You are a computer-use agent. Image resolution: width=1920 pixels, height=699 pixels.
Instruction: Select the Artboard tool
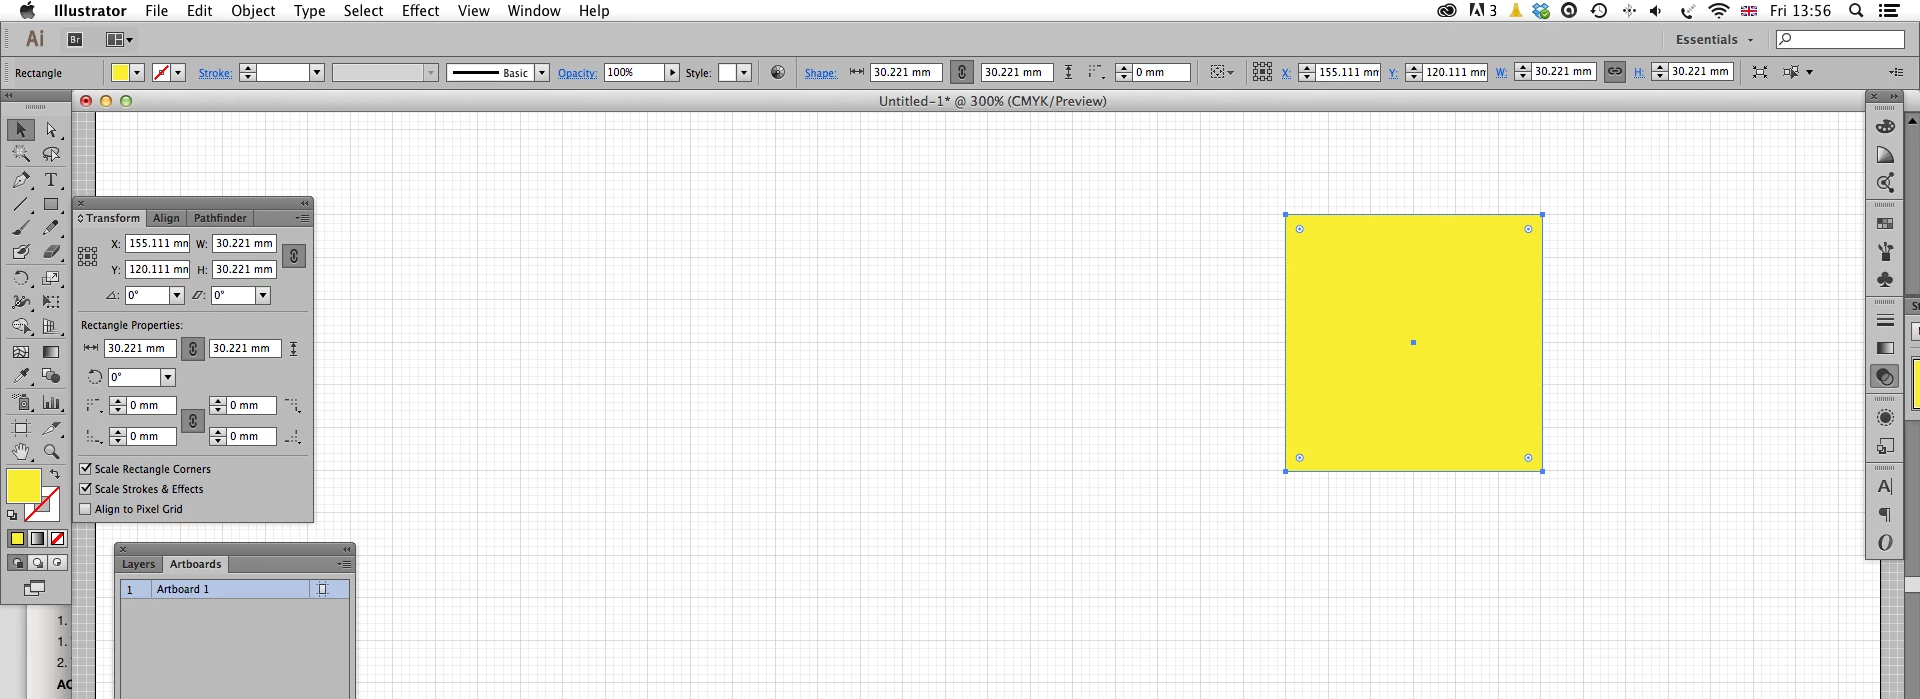[21, 427]
